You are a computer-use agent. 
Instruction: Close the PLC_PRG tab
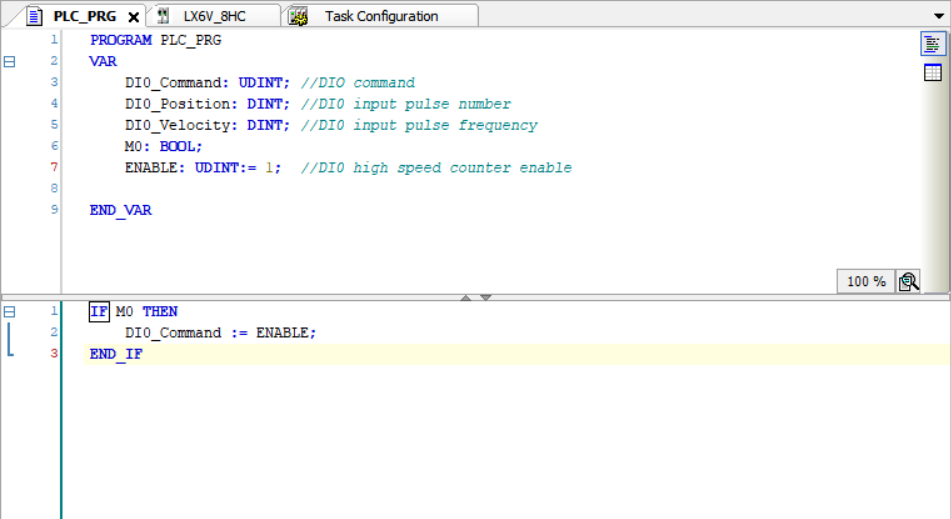[133, 17]
